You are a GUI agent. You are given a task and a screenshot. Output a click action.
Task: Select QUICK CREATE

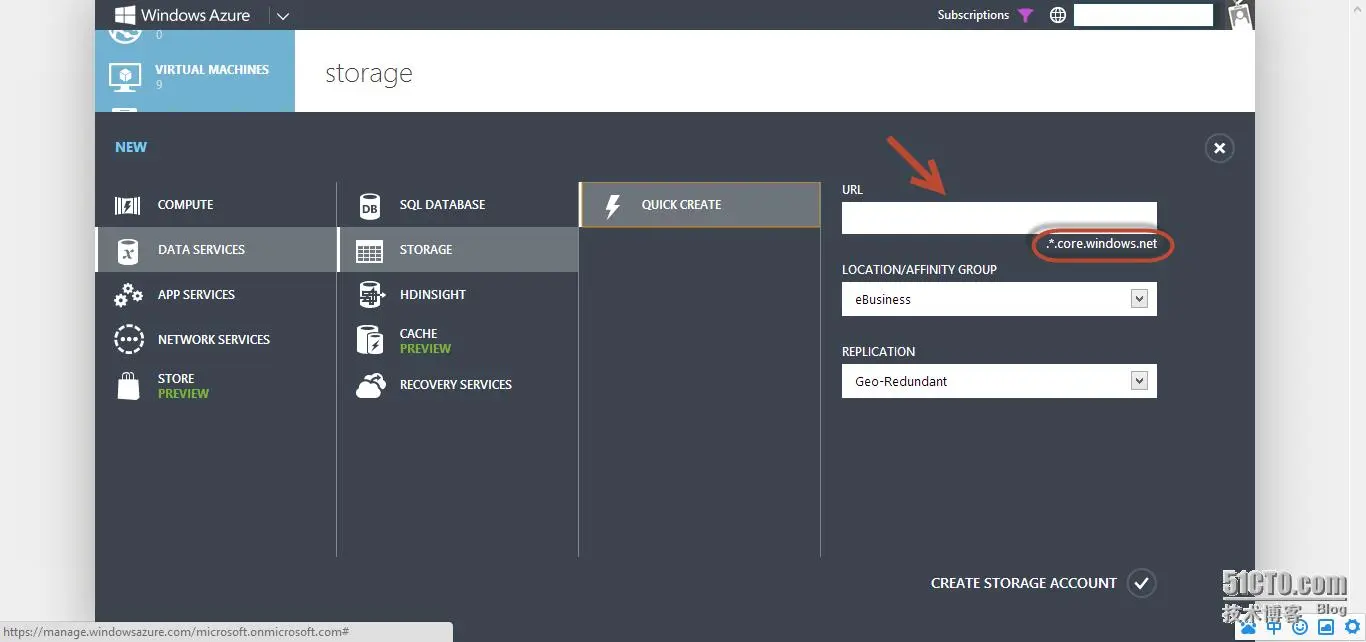(700, 205)
